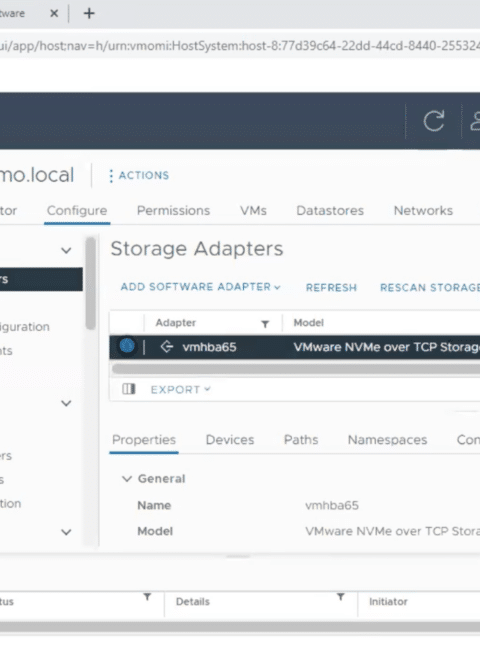Close the browser tab
The width and height of the screenshot is (480, 650).
pos(54,14)
